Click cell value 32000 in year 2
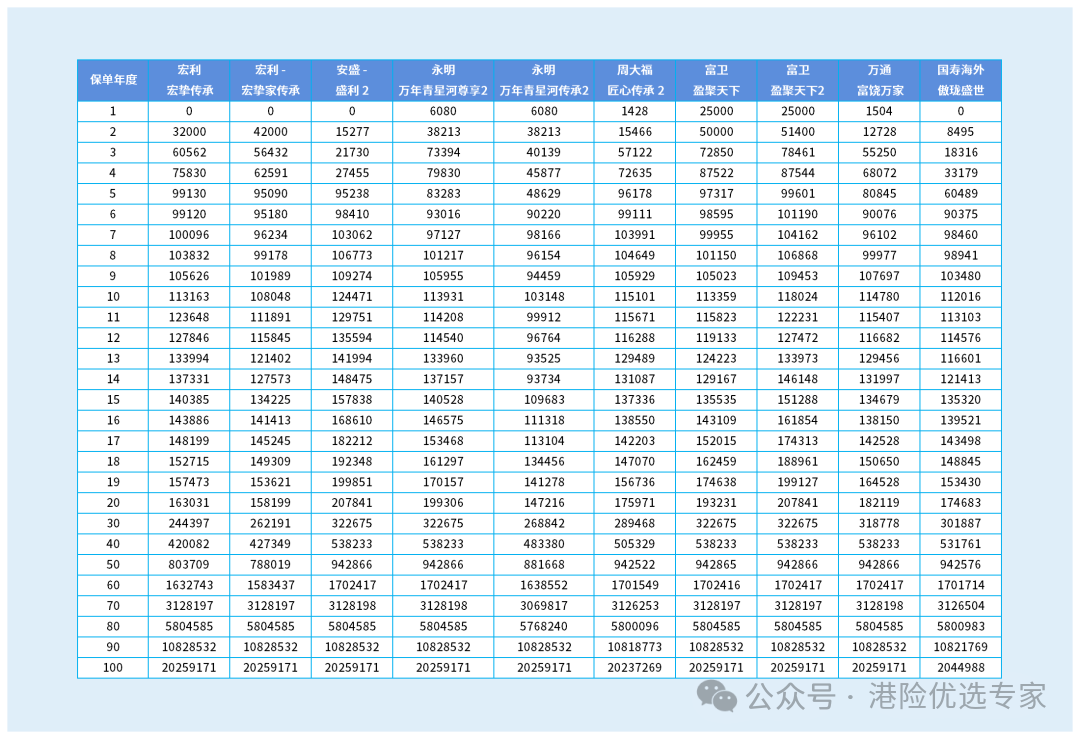The height and width of the screenshot is (739, 1080). (x=189, y=132)
